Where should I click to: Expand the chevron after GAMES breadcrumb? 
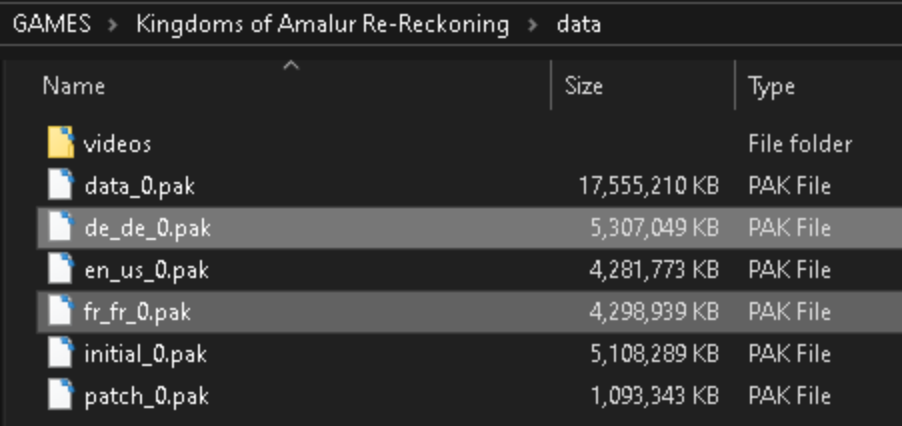[113, 25]
